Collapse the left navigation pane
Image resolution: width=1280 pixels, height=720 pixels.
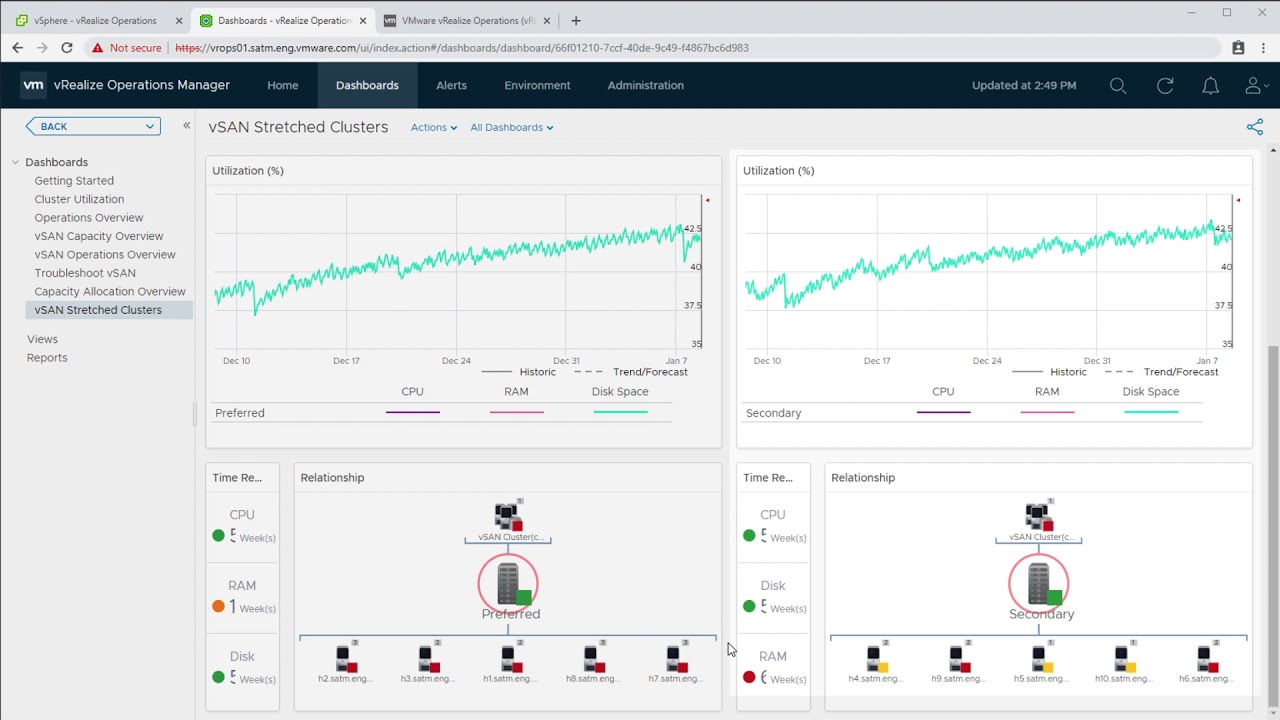click(186, 126)
